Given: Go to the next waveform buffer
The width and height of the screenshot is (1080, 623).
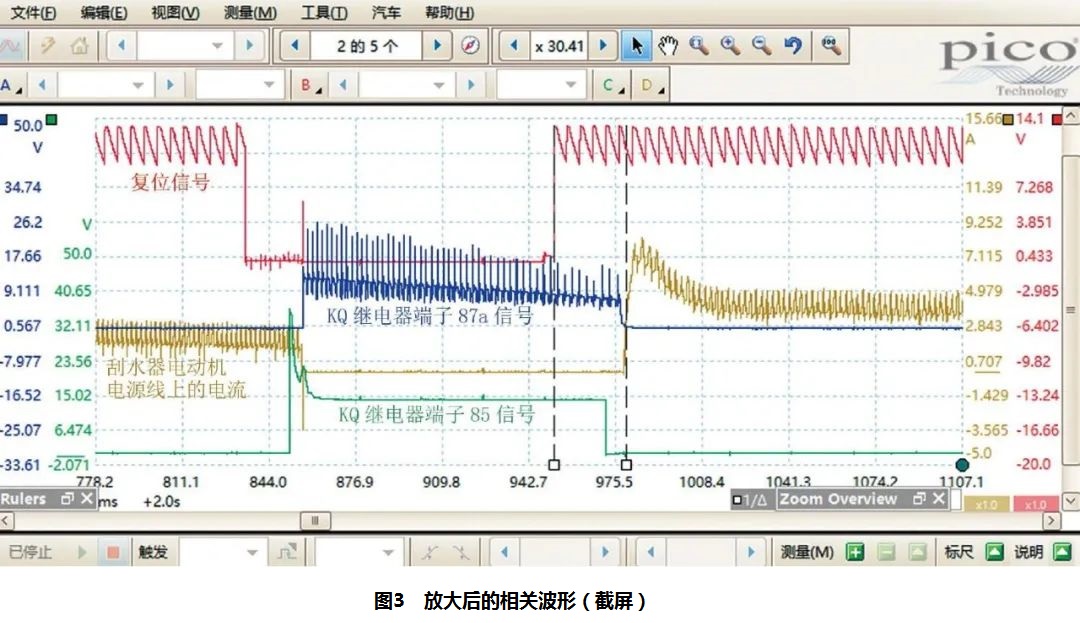Looking at the screenshot, I should 437,46.
